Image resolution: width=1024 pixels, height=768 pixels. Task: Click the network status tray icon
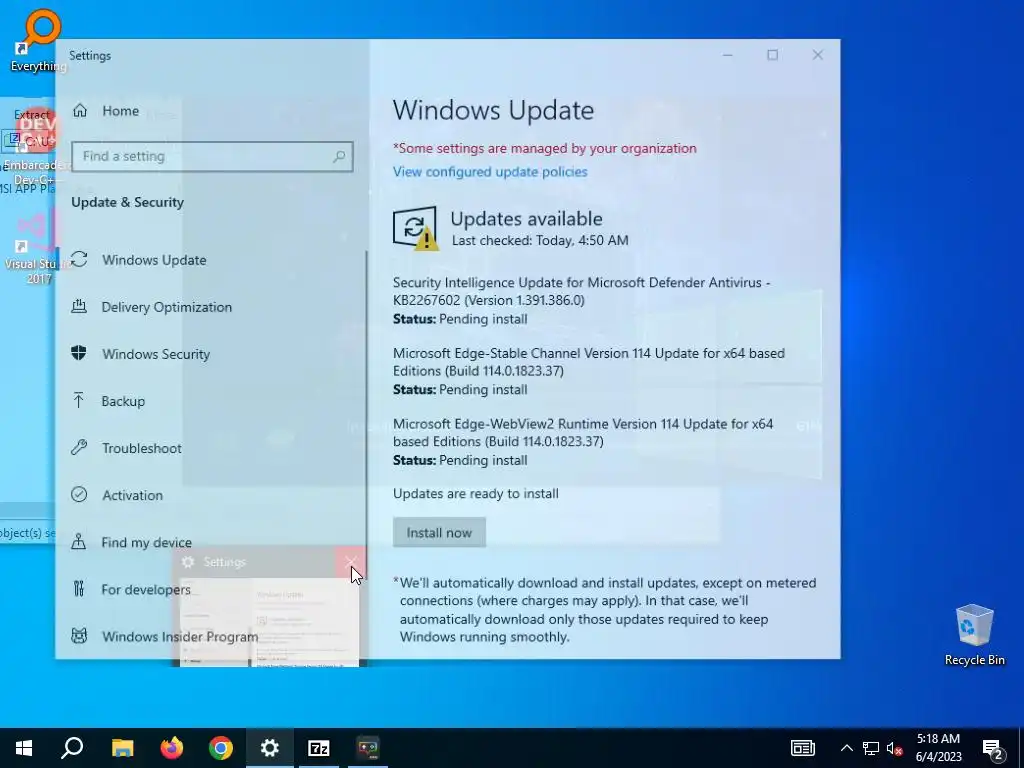871,748
